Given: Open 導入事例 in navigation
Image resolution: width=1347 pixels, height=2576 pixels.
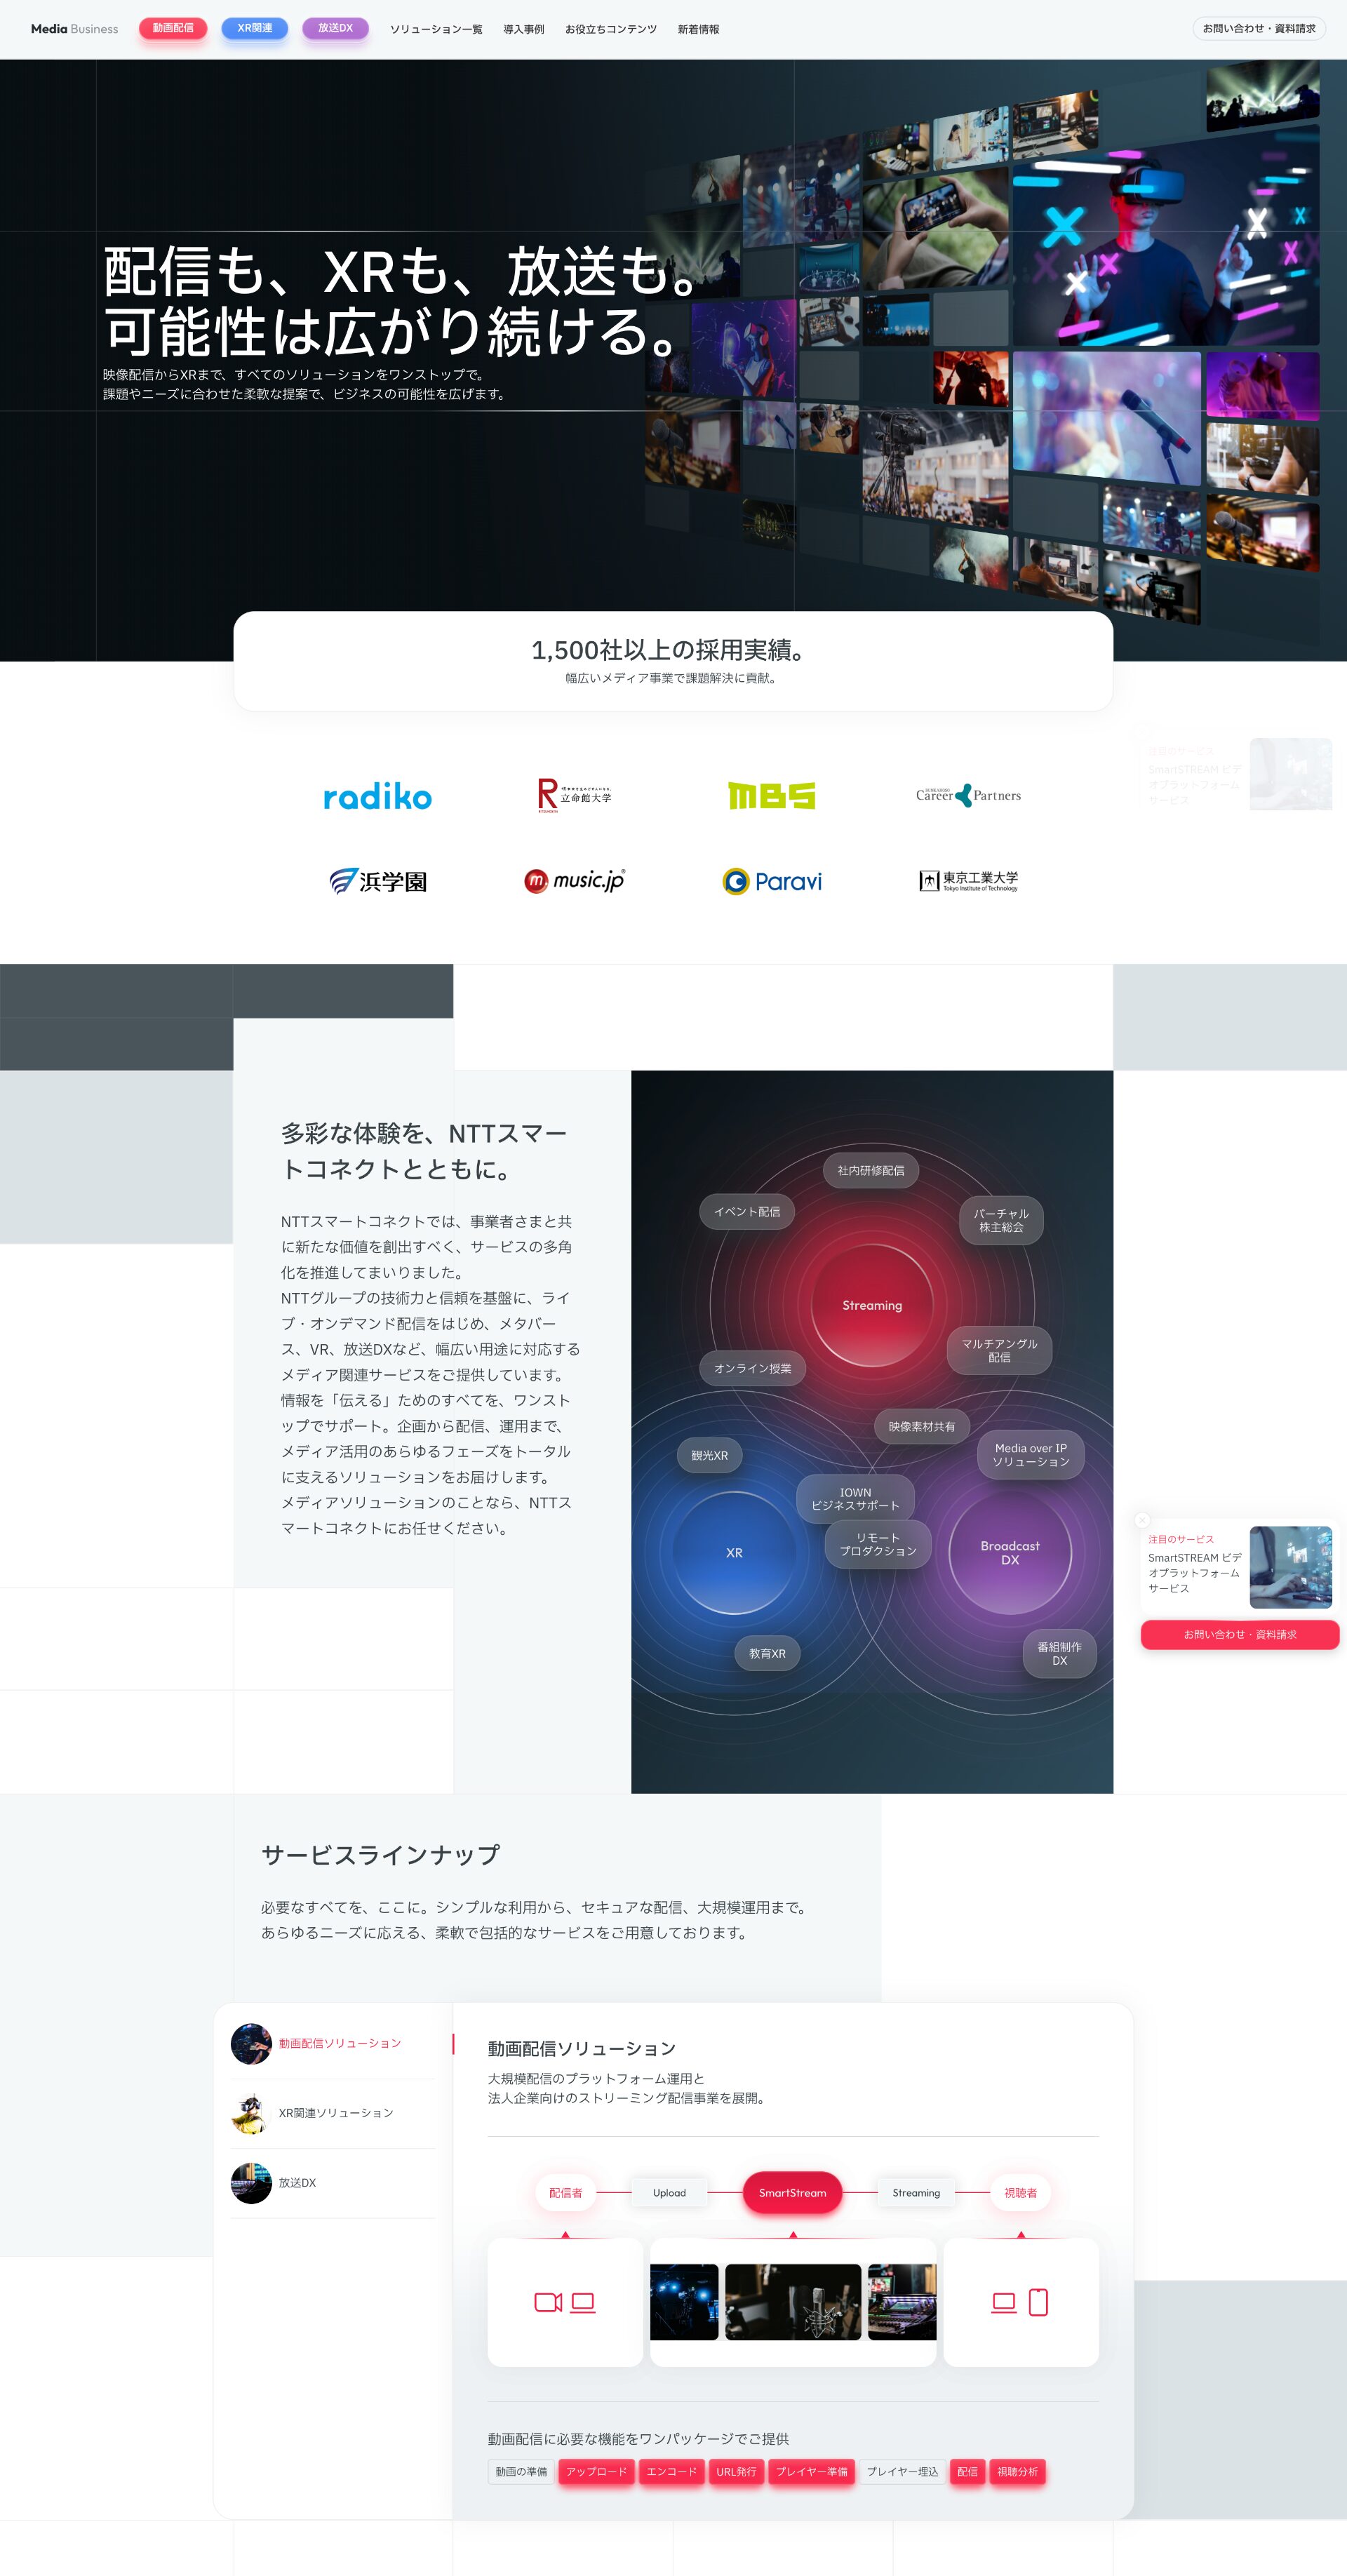Looking at the screenshot, I should (x=523, y=29).
